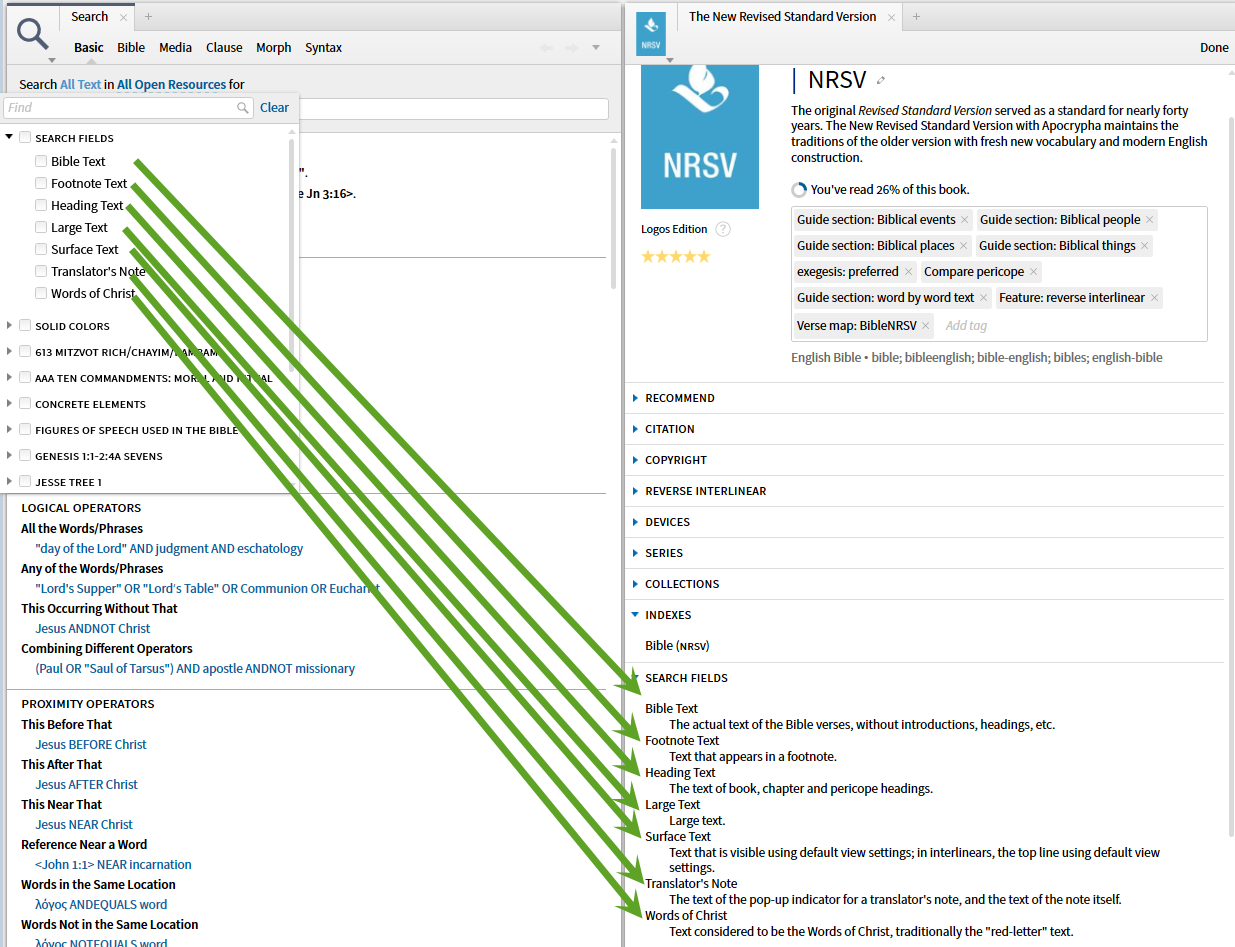The width and height of the screenshot is (1235, 947).
Task: Check the Words of Christ search field
Action: 41,293
